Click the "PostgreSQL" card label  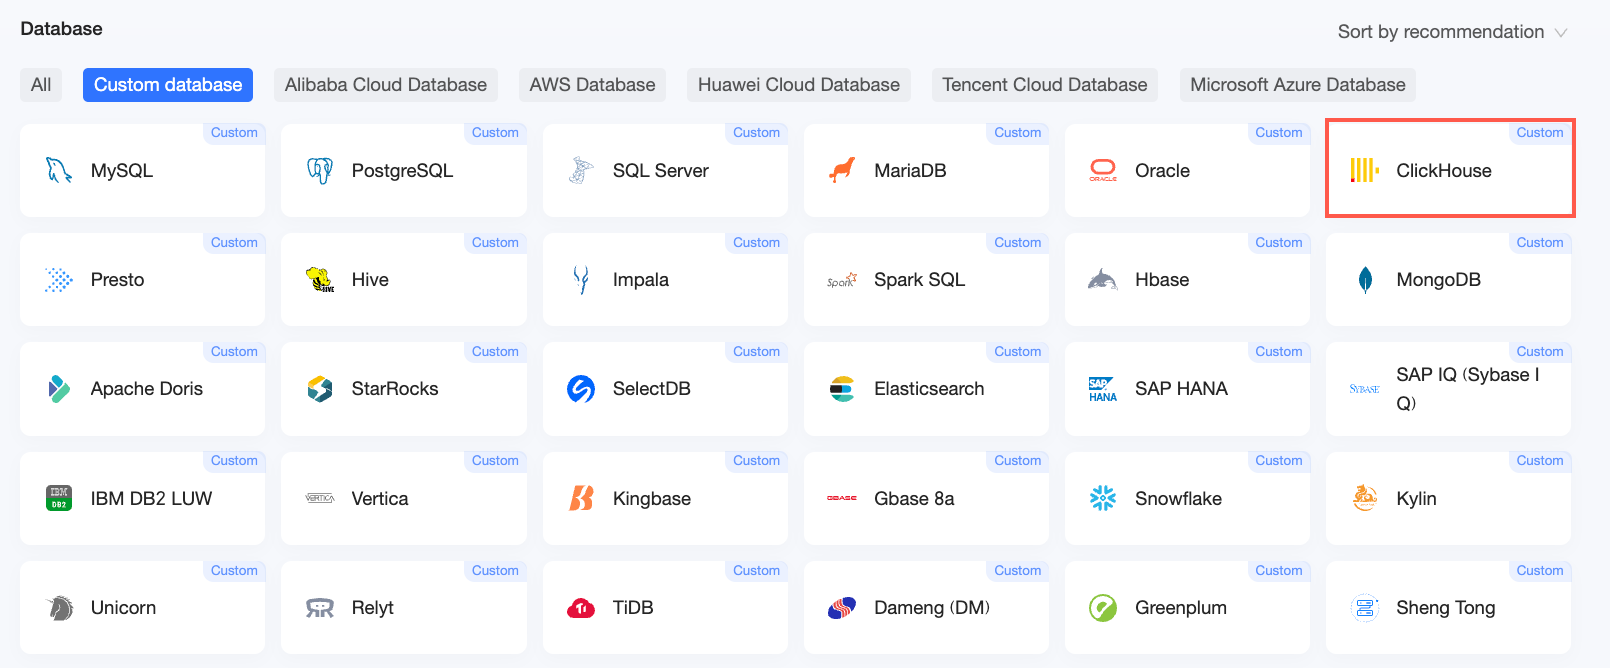point(402,171)
